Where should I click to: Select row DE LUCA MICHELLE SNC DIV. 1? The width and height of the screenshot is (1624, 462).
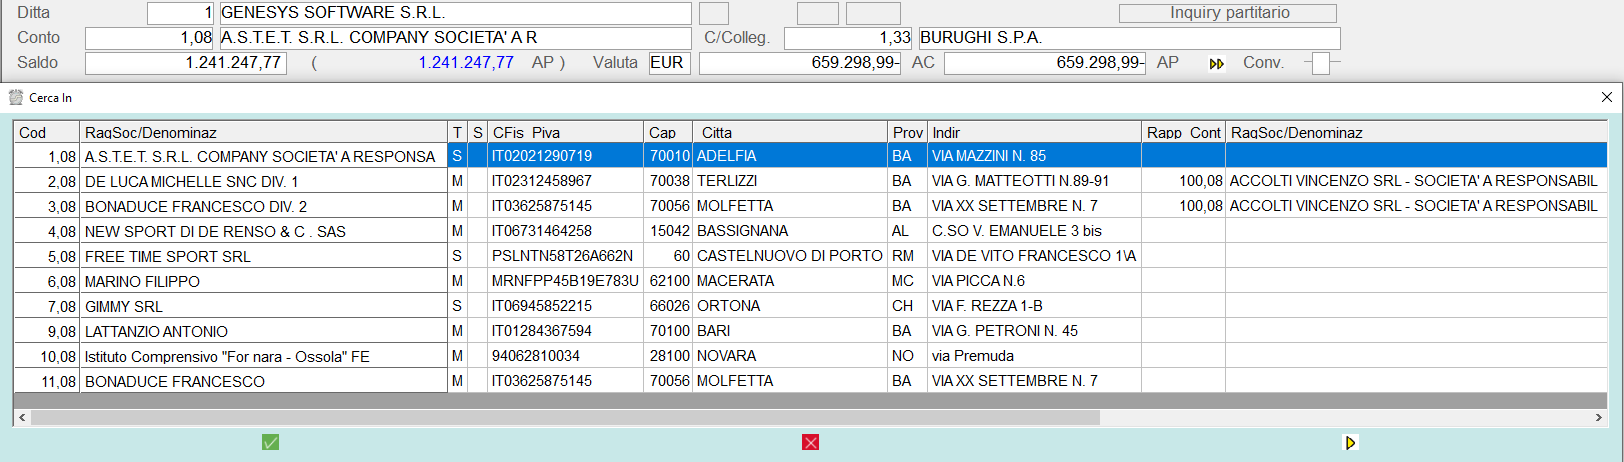[x=263, y=181]
